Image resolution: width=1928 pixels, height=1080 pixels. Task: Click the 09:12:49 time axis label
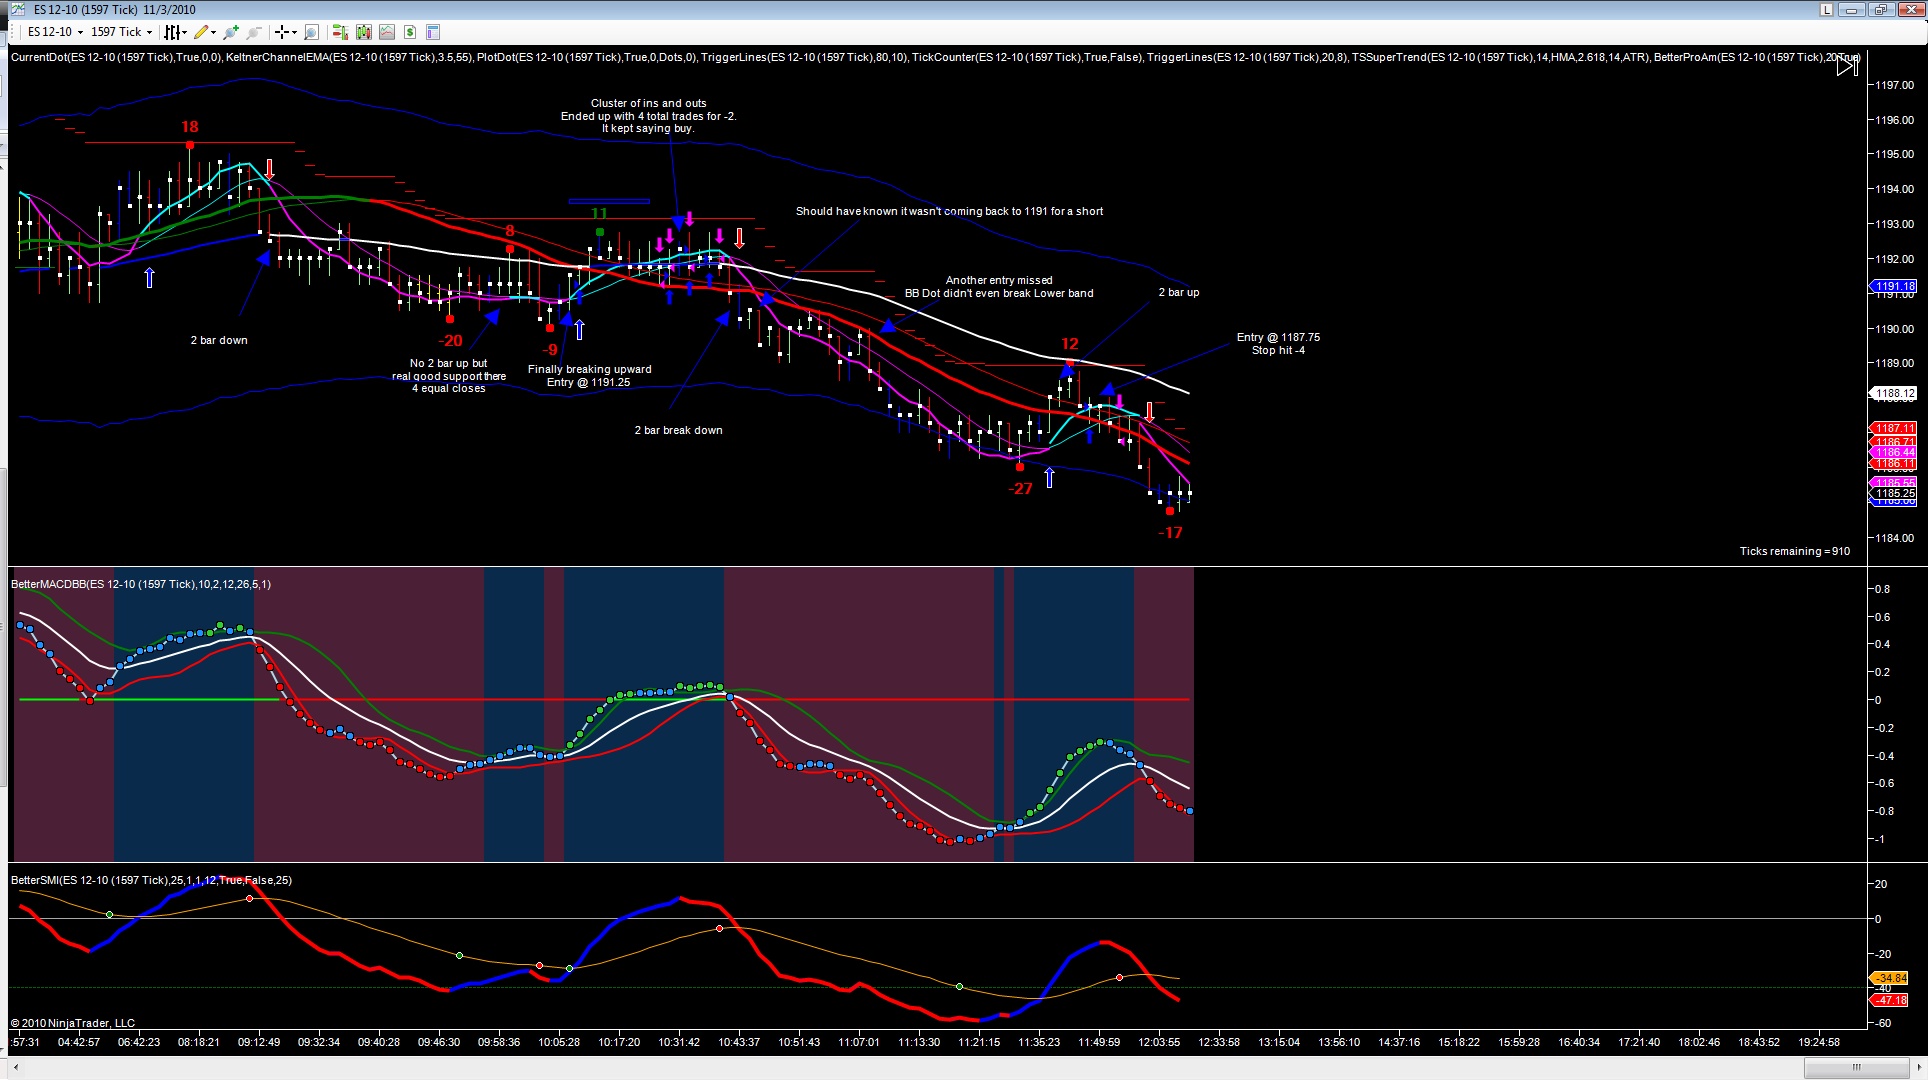tap(259, 1042)
